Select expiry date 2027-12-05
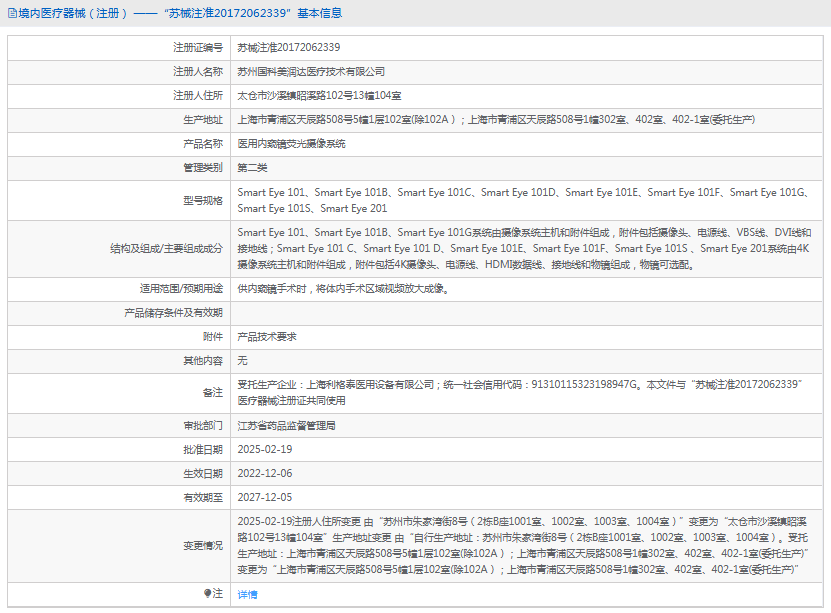This screenshot has height=613, width=831. click(x=265, y=497)
